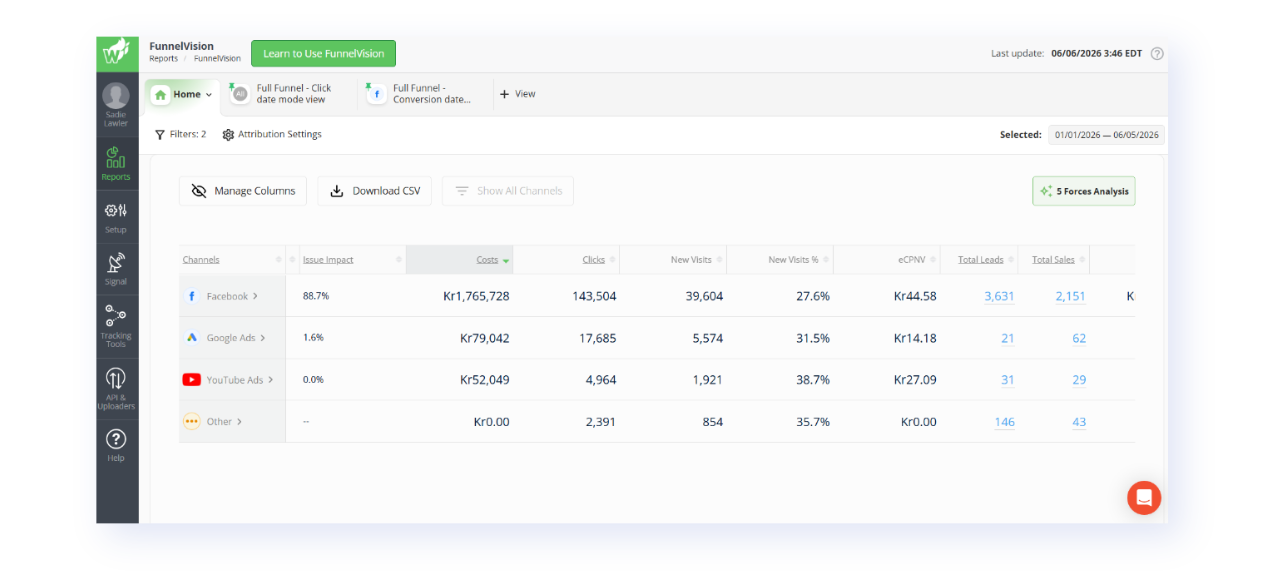Open Google Ads total sales 62 link
The height and width of the screenshot is (585, 1288).
click(x=1079, y=338)
